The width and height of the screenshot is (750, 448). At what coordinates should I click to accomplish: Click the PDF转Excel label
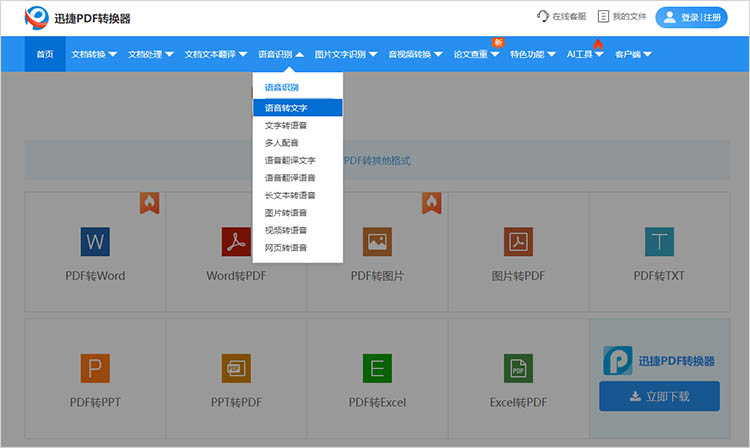(377, 403)
